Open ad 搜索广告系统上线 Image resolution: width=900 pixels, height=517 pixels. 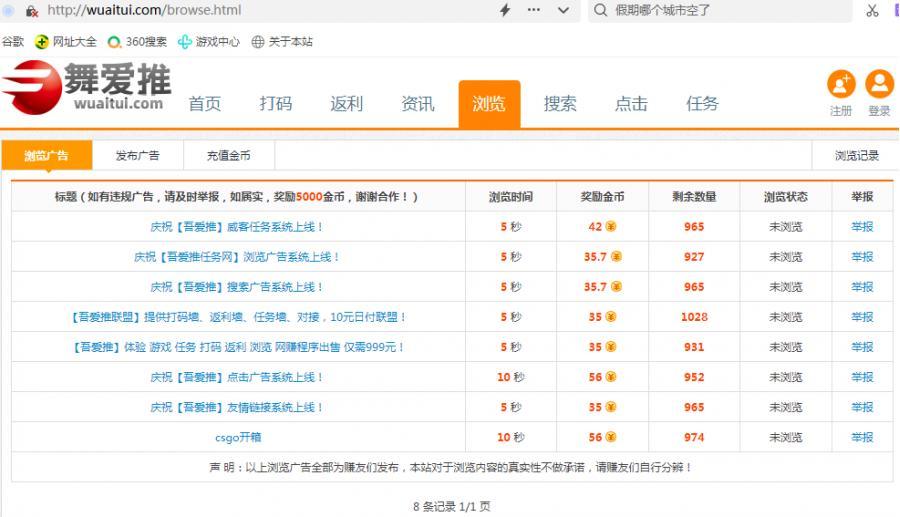pos(236,286)
